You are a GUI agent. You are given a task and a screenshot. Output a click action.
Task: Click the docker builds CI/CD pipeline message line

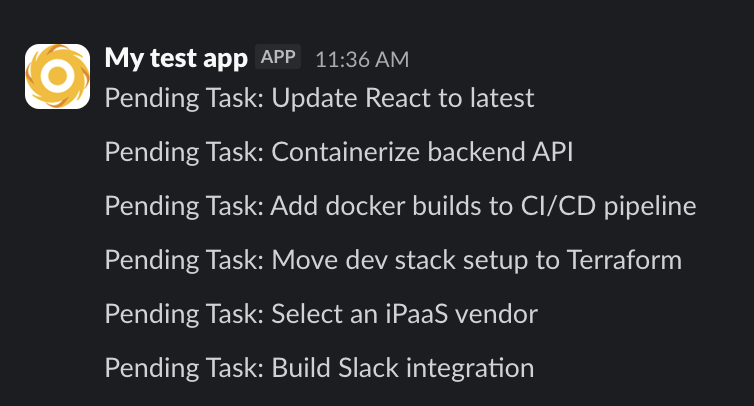400,206
